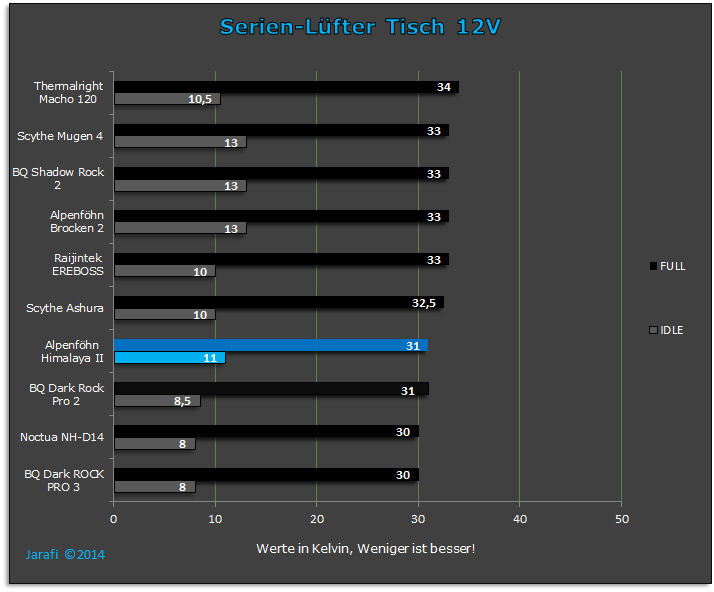This screenshot has height=592, width=714.
Task: Click the blue Himalaya II full-load bar 31
Action: tap(271, 345)
